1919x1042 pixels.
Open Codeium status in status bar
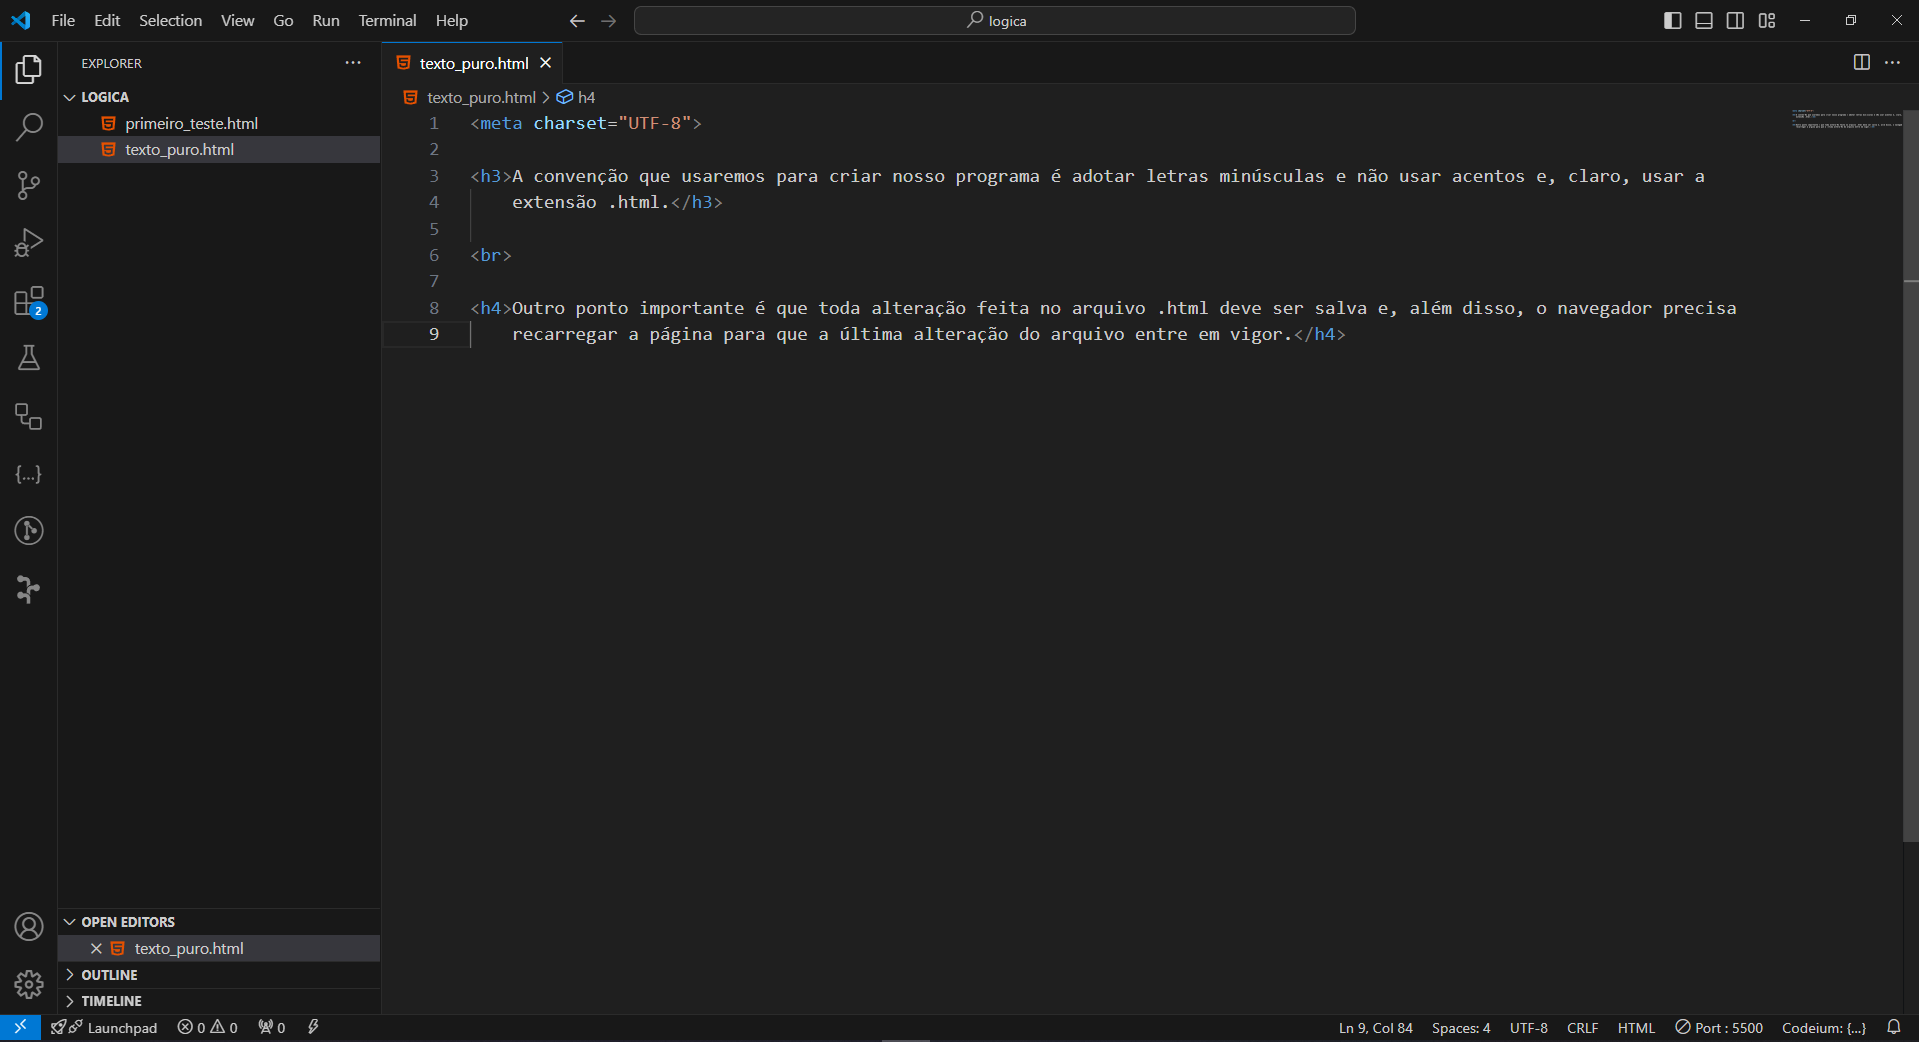pos(1823,1027)
